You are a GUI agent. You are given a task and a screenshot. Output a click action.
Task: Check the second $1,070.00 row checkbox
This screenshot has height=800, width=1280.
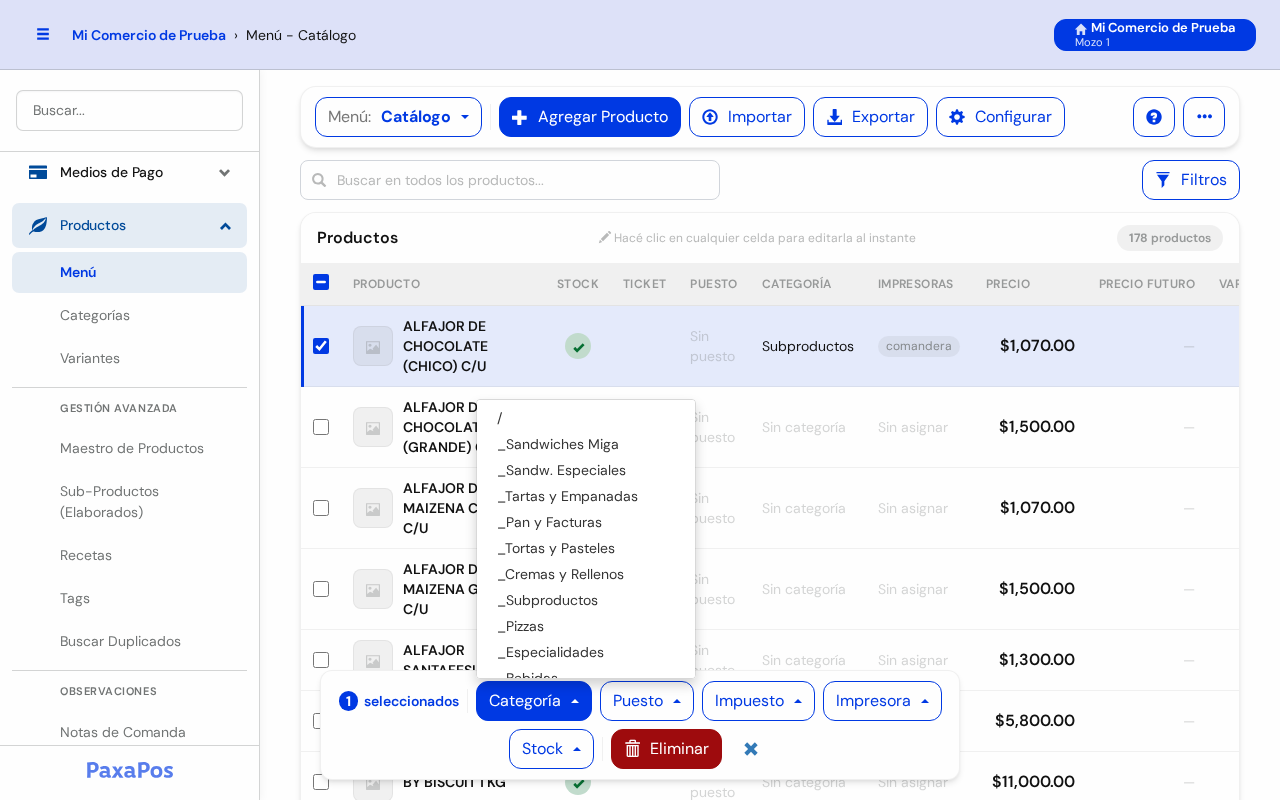click(321, 508)
